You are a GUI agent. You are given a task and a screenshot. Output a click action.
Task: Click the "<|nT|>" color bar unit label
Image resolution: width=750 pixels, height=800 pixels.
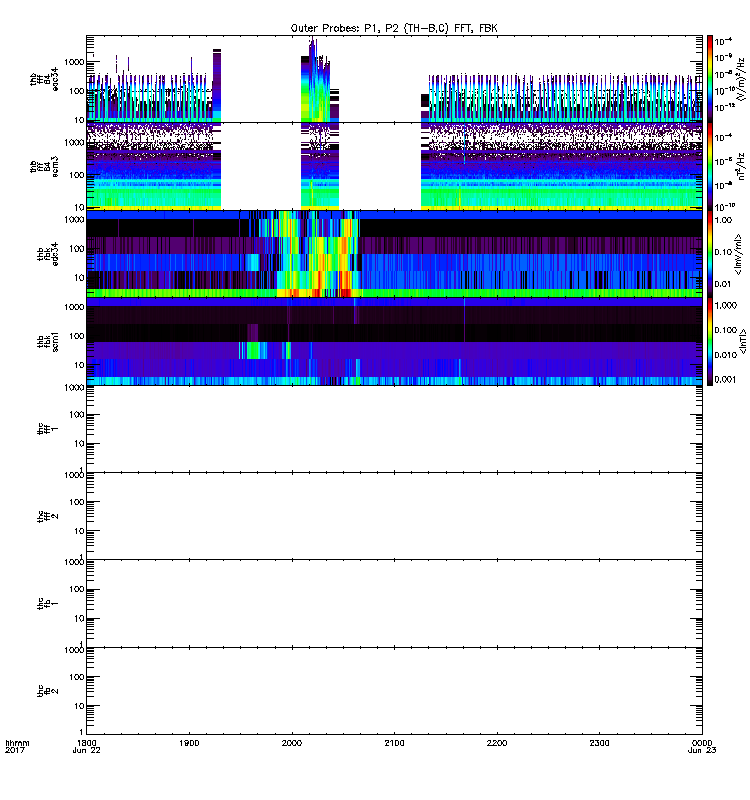[x=742, y=341]
